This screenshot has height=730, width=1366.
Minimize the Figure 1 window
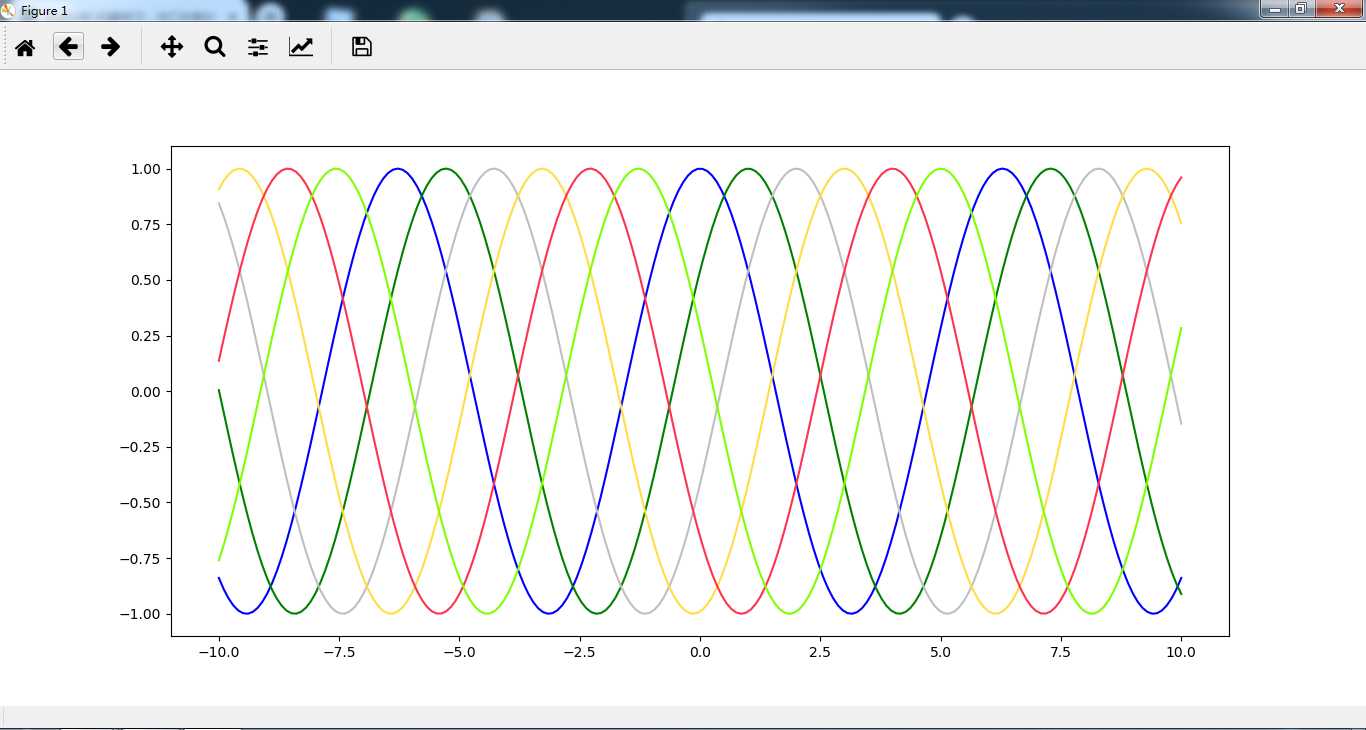[1275, 9]
